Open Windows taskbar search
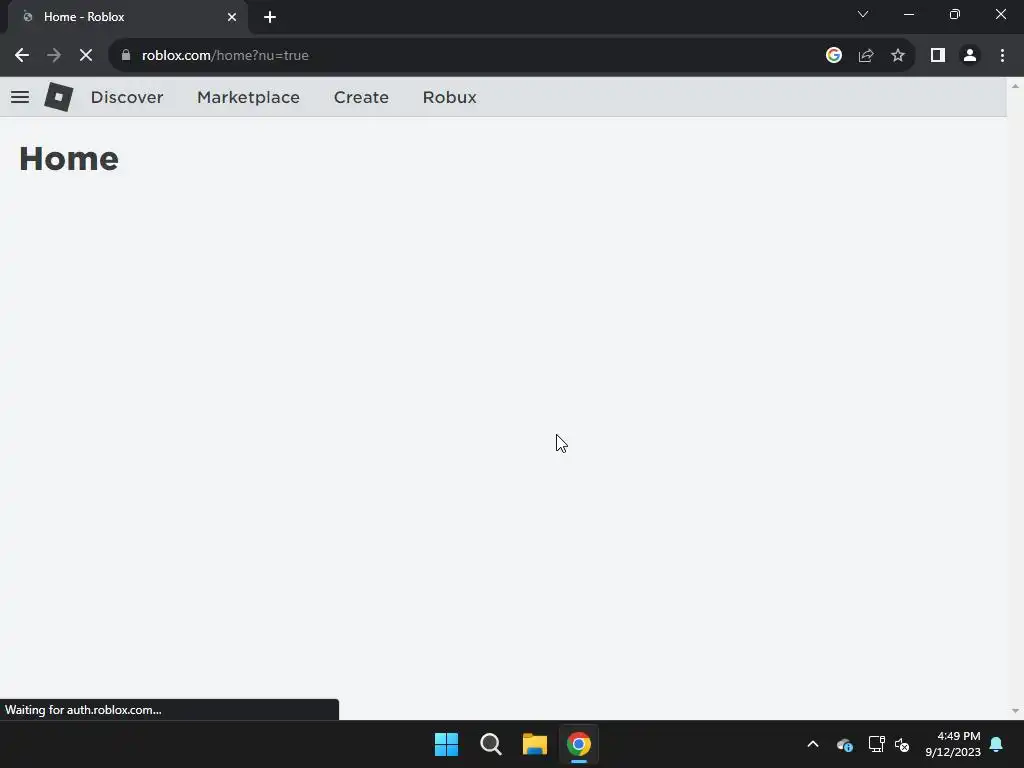Screen dimensions: 1024x768 490,744
